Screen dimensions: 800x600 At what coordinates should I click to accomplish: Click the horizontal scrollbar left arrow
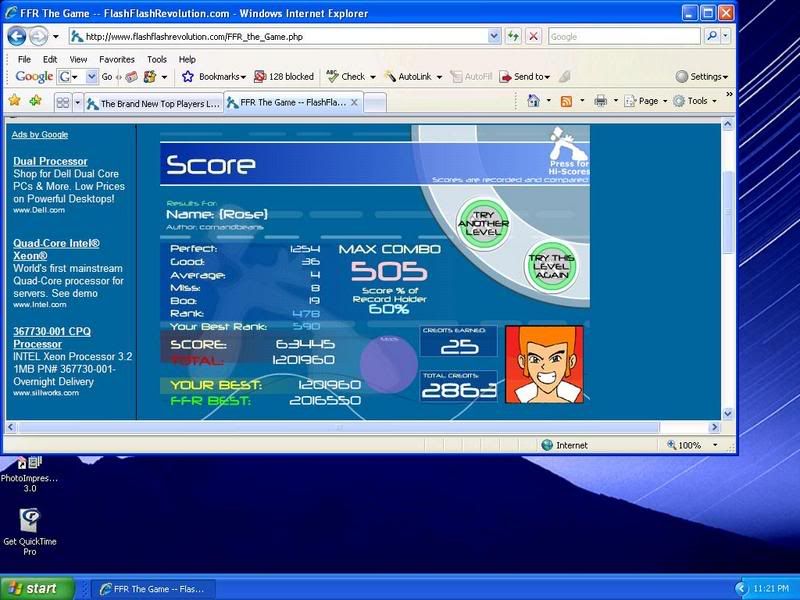(x=11, y=427)
